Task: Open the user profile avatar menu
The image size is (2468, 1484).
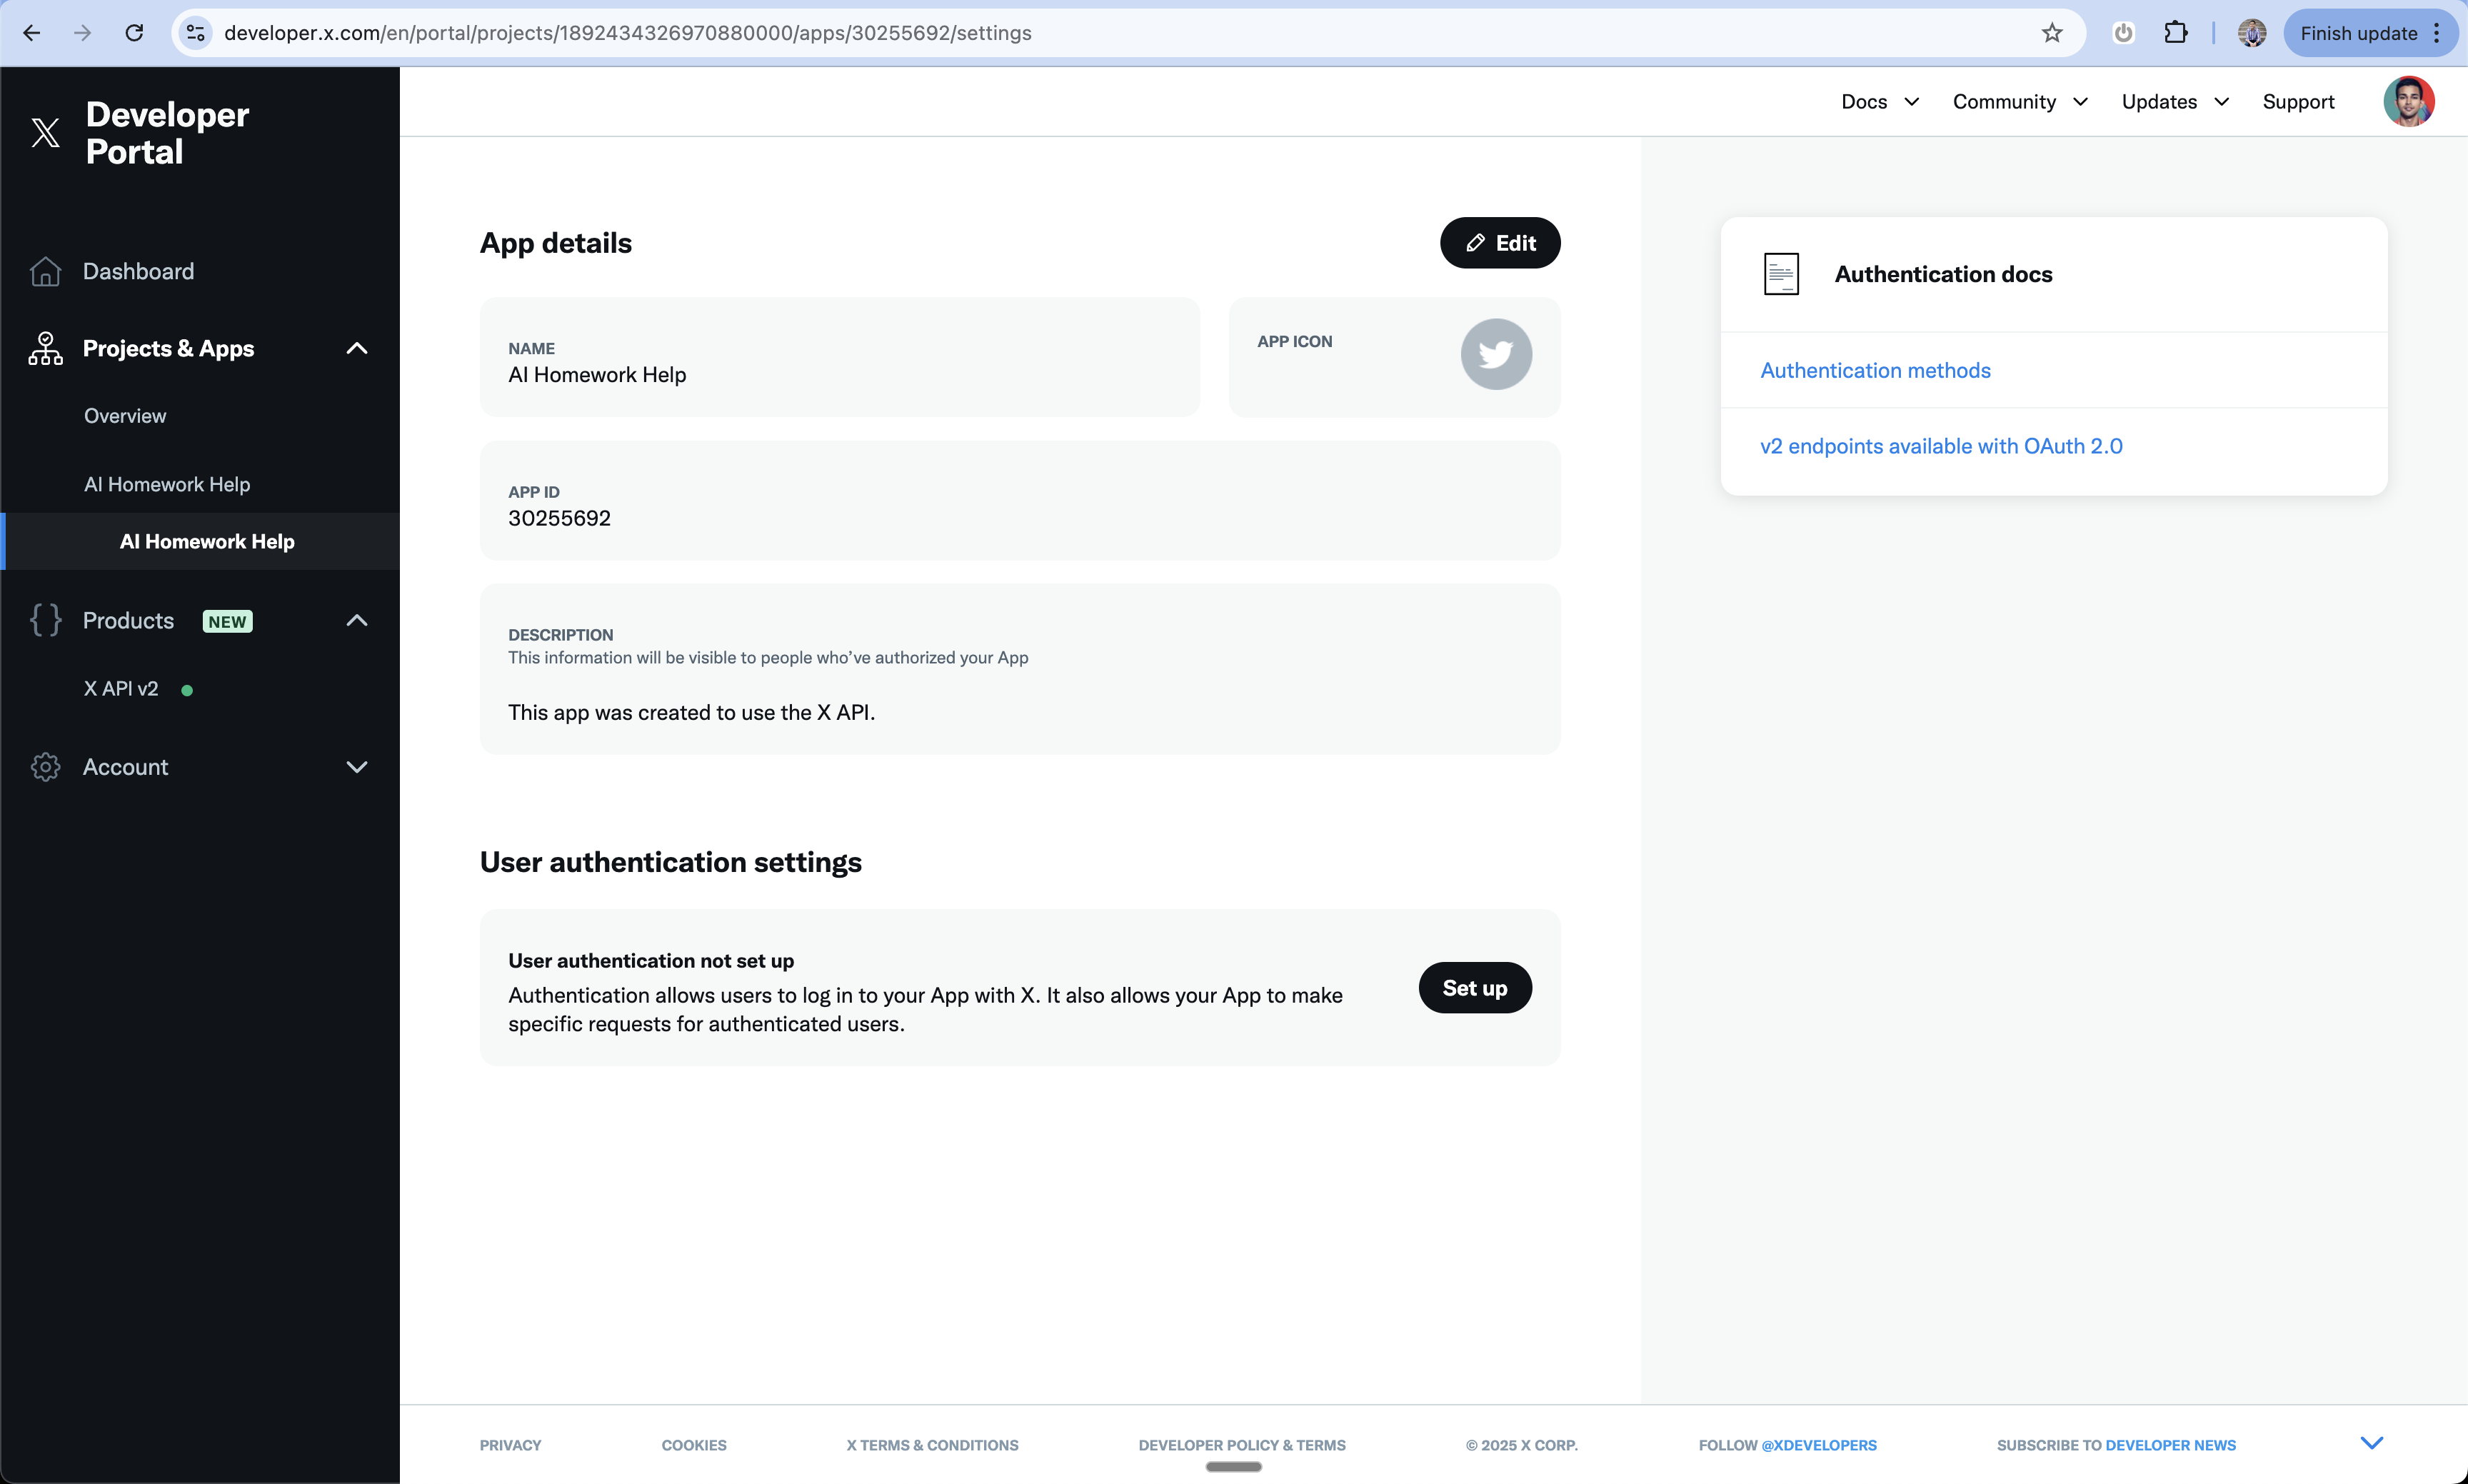Action: [x=2408, y=102]
